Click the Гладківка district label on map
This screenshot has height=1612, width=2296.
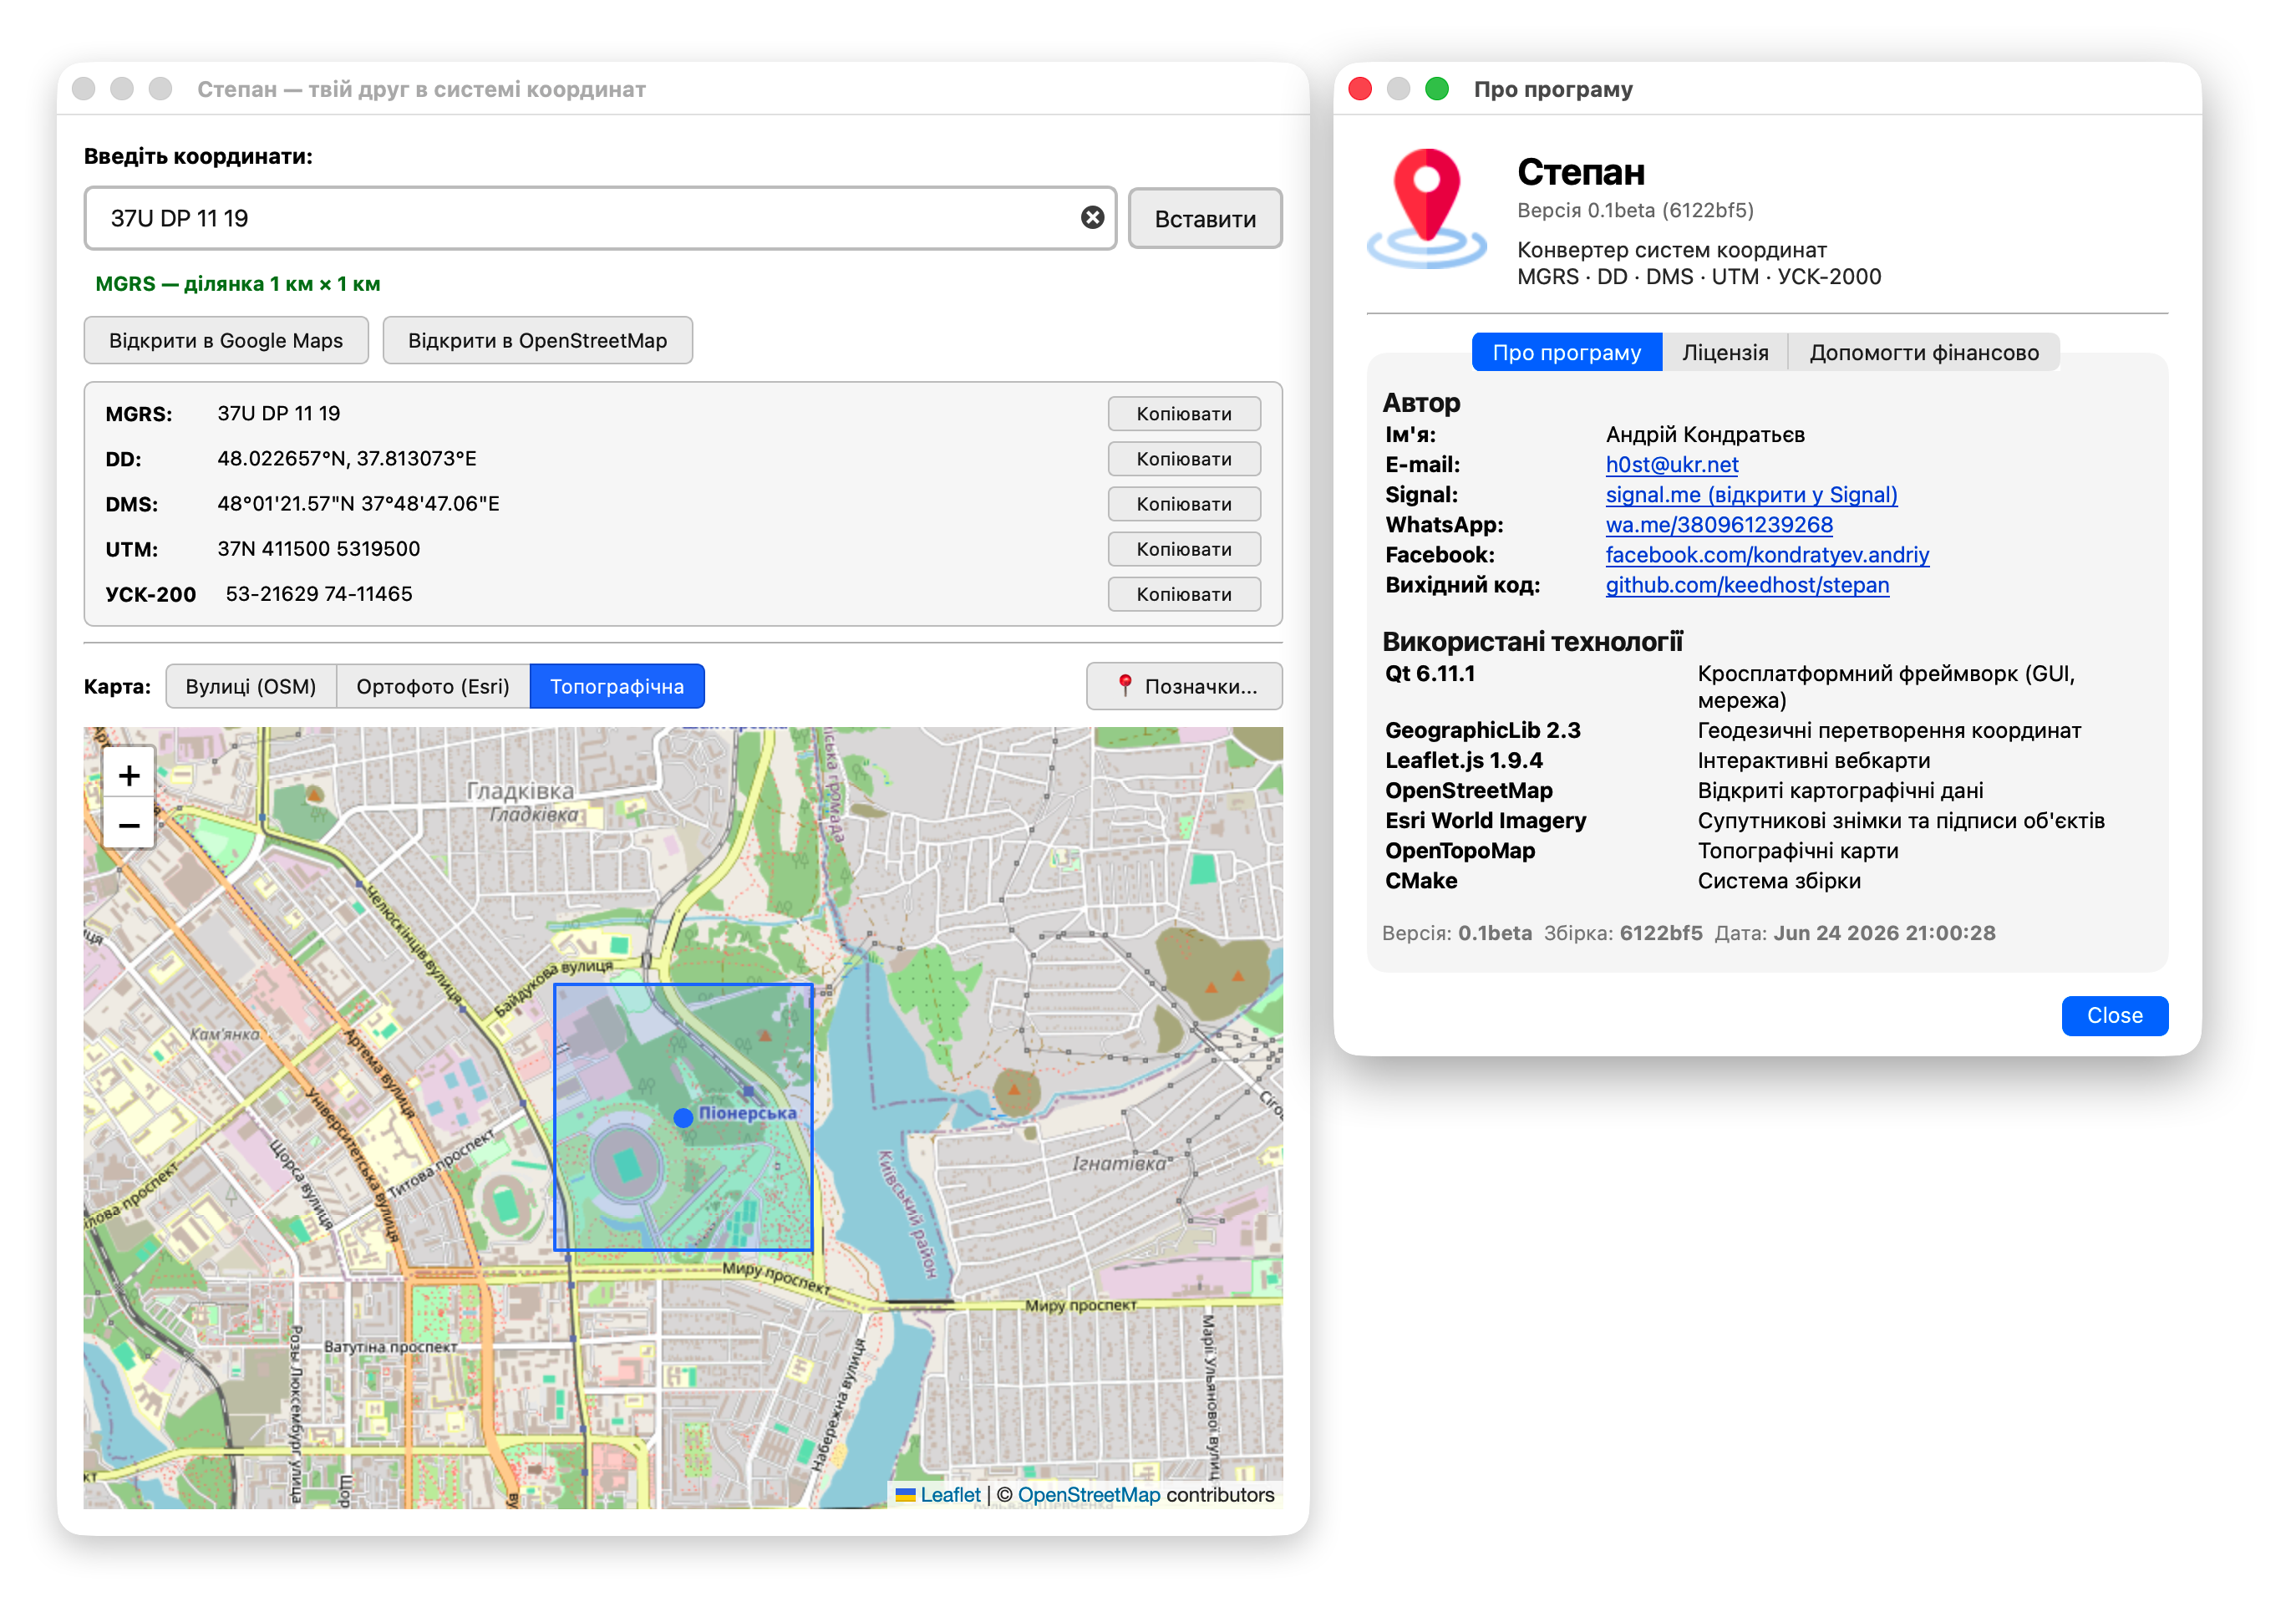click(x=520, y=790)
